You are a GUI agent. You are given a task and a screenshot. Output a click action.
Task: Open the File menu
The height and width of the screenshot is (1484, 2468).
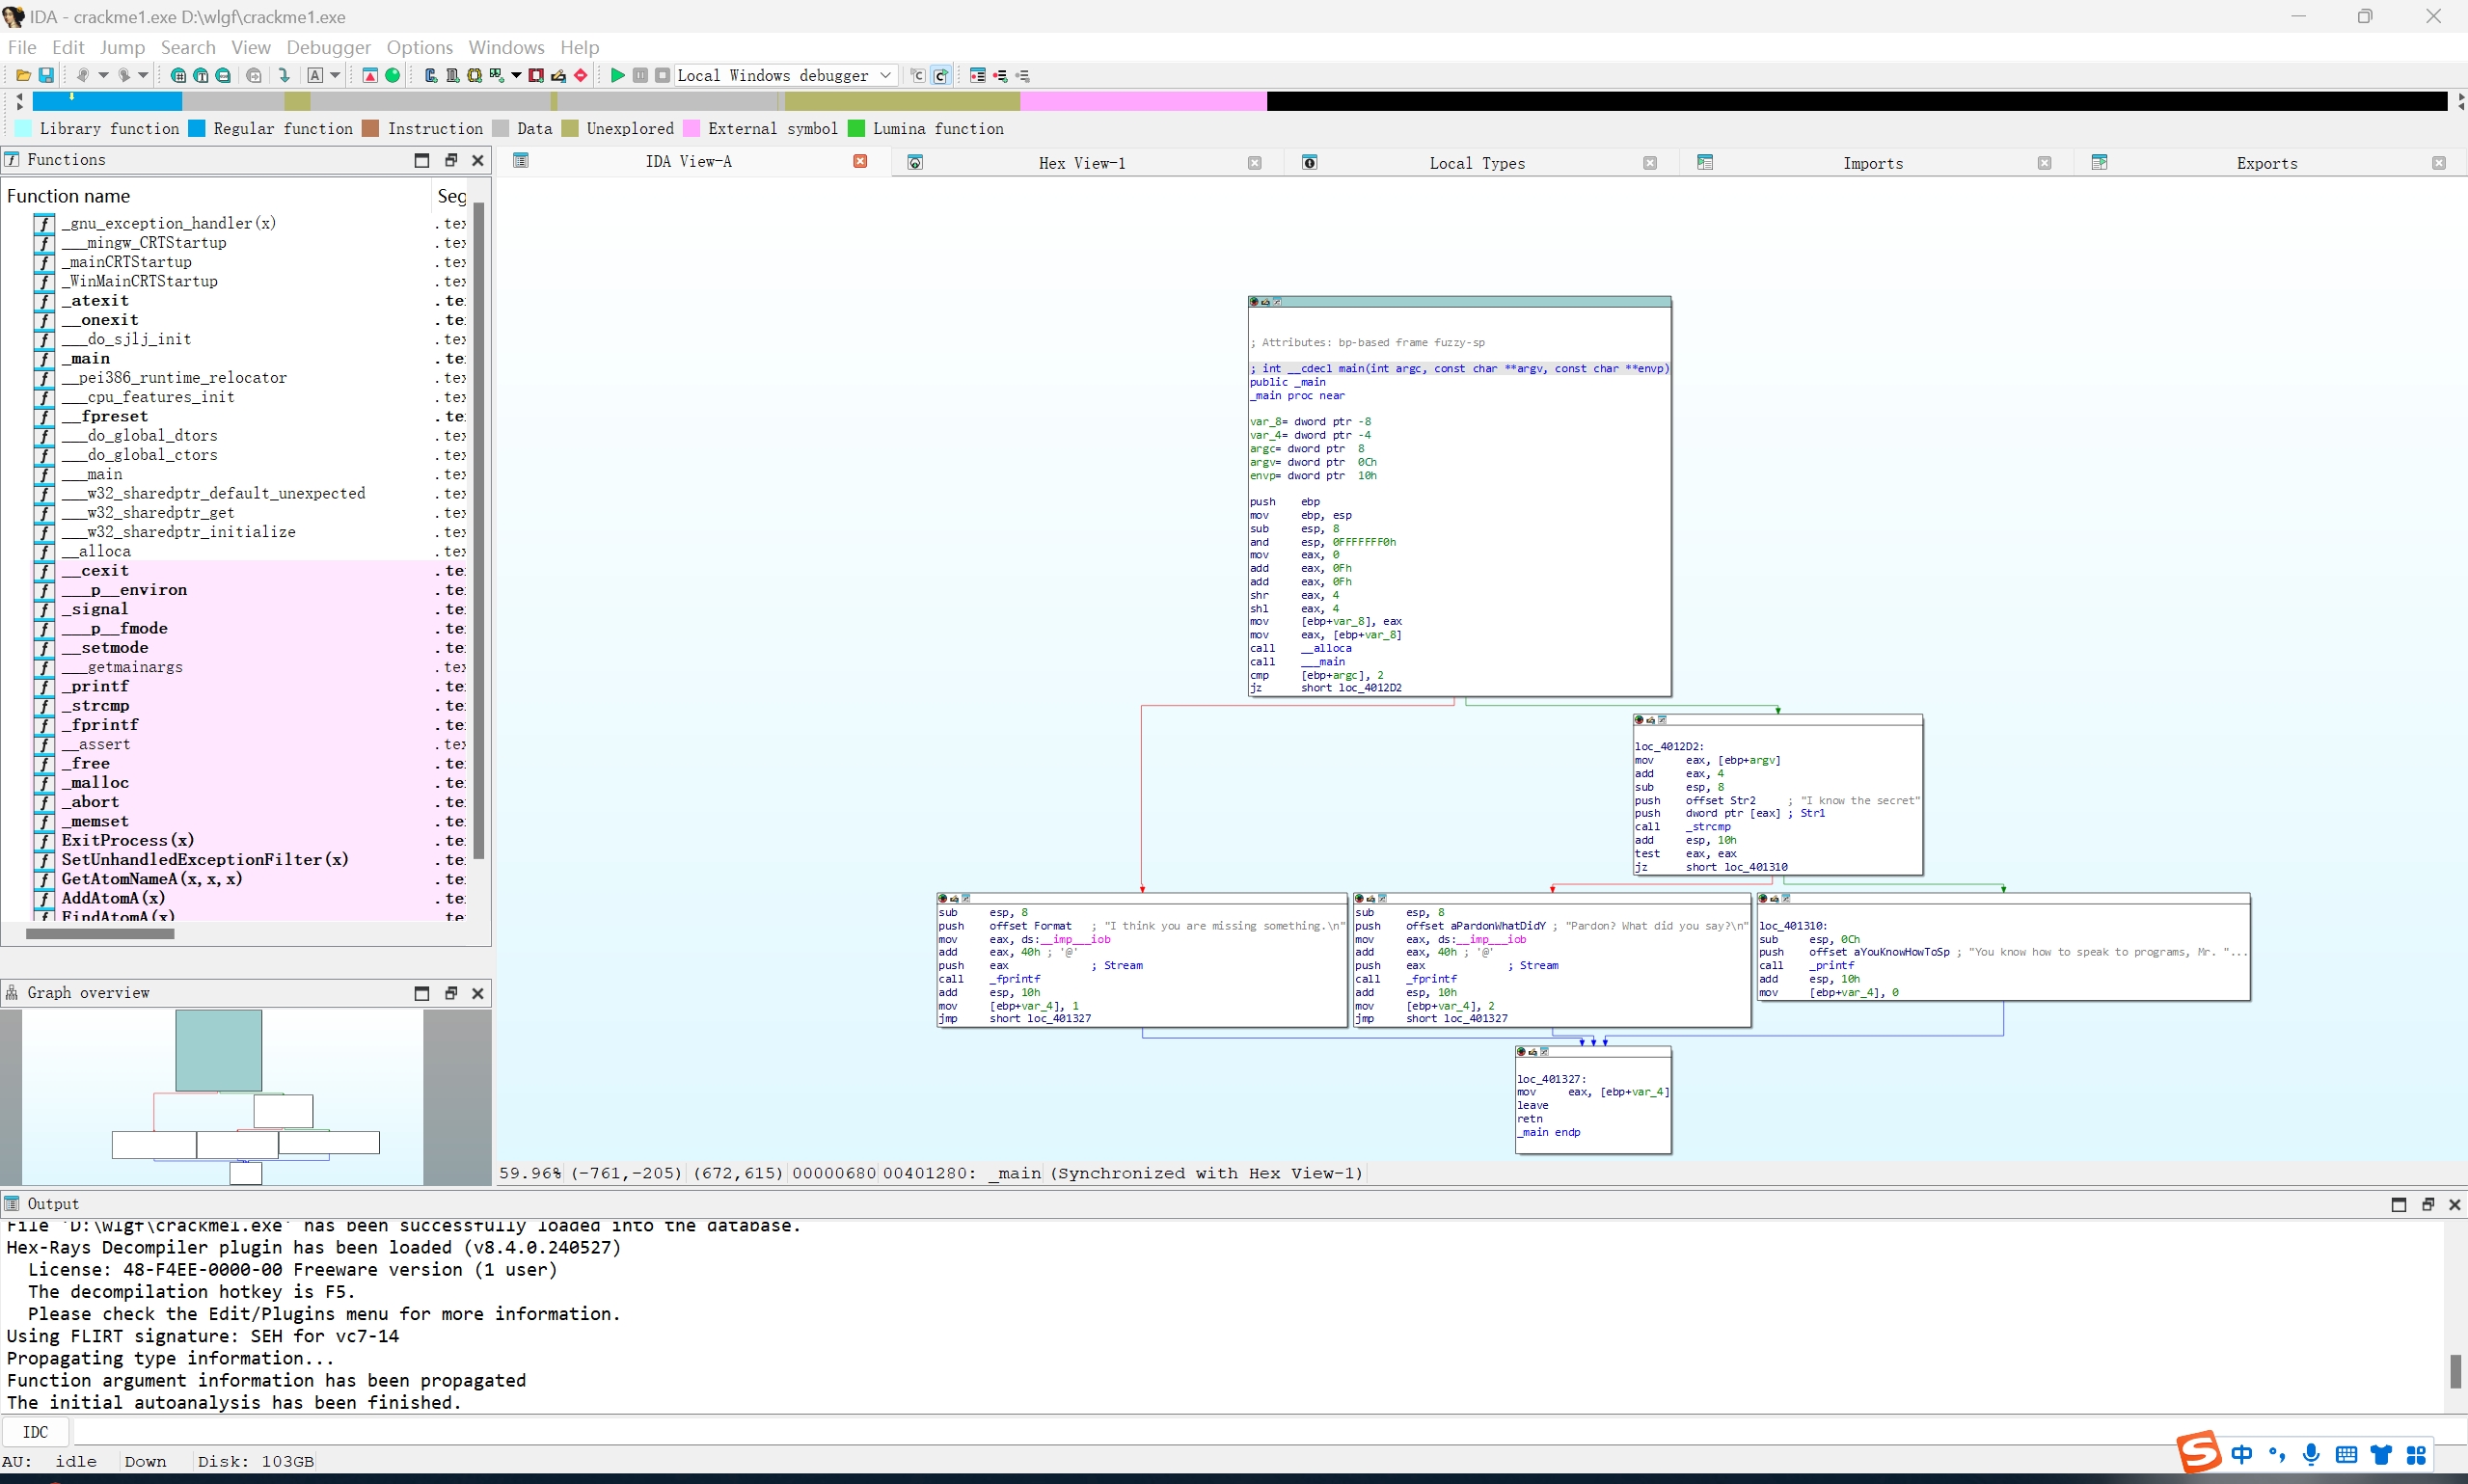click(22, 47)
